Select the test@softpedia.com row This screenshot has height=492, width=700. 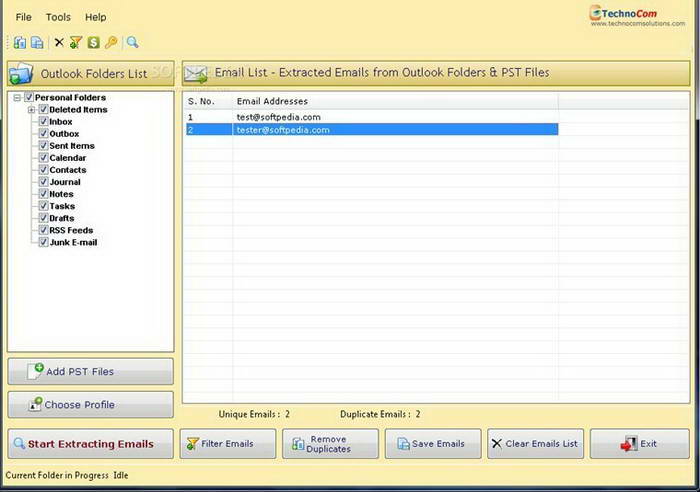372,117
